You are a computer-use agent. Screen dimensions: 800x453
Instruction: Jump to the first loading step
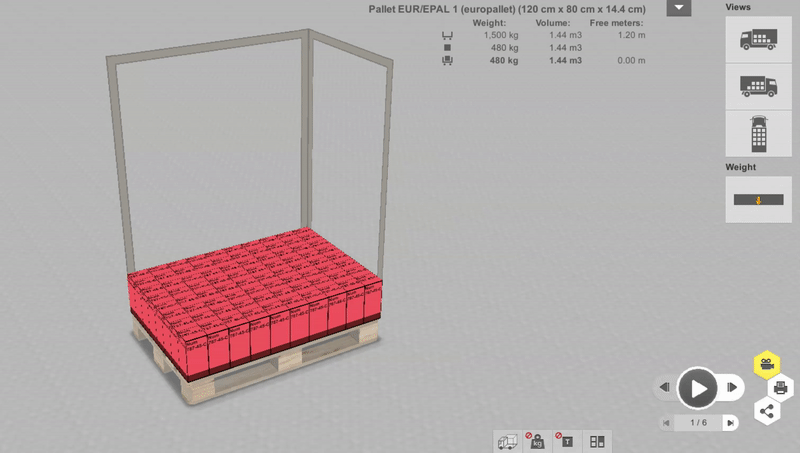(665, 424)
